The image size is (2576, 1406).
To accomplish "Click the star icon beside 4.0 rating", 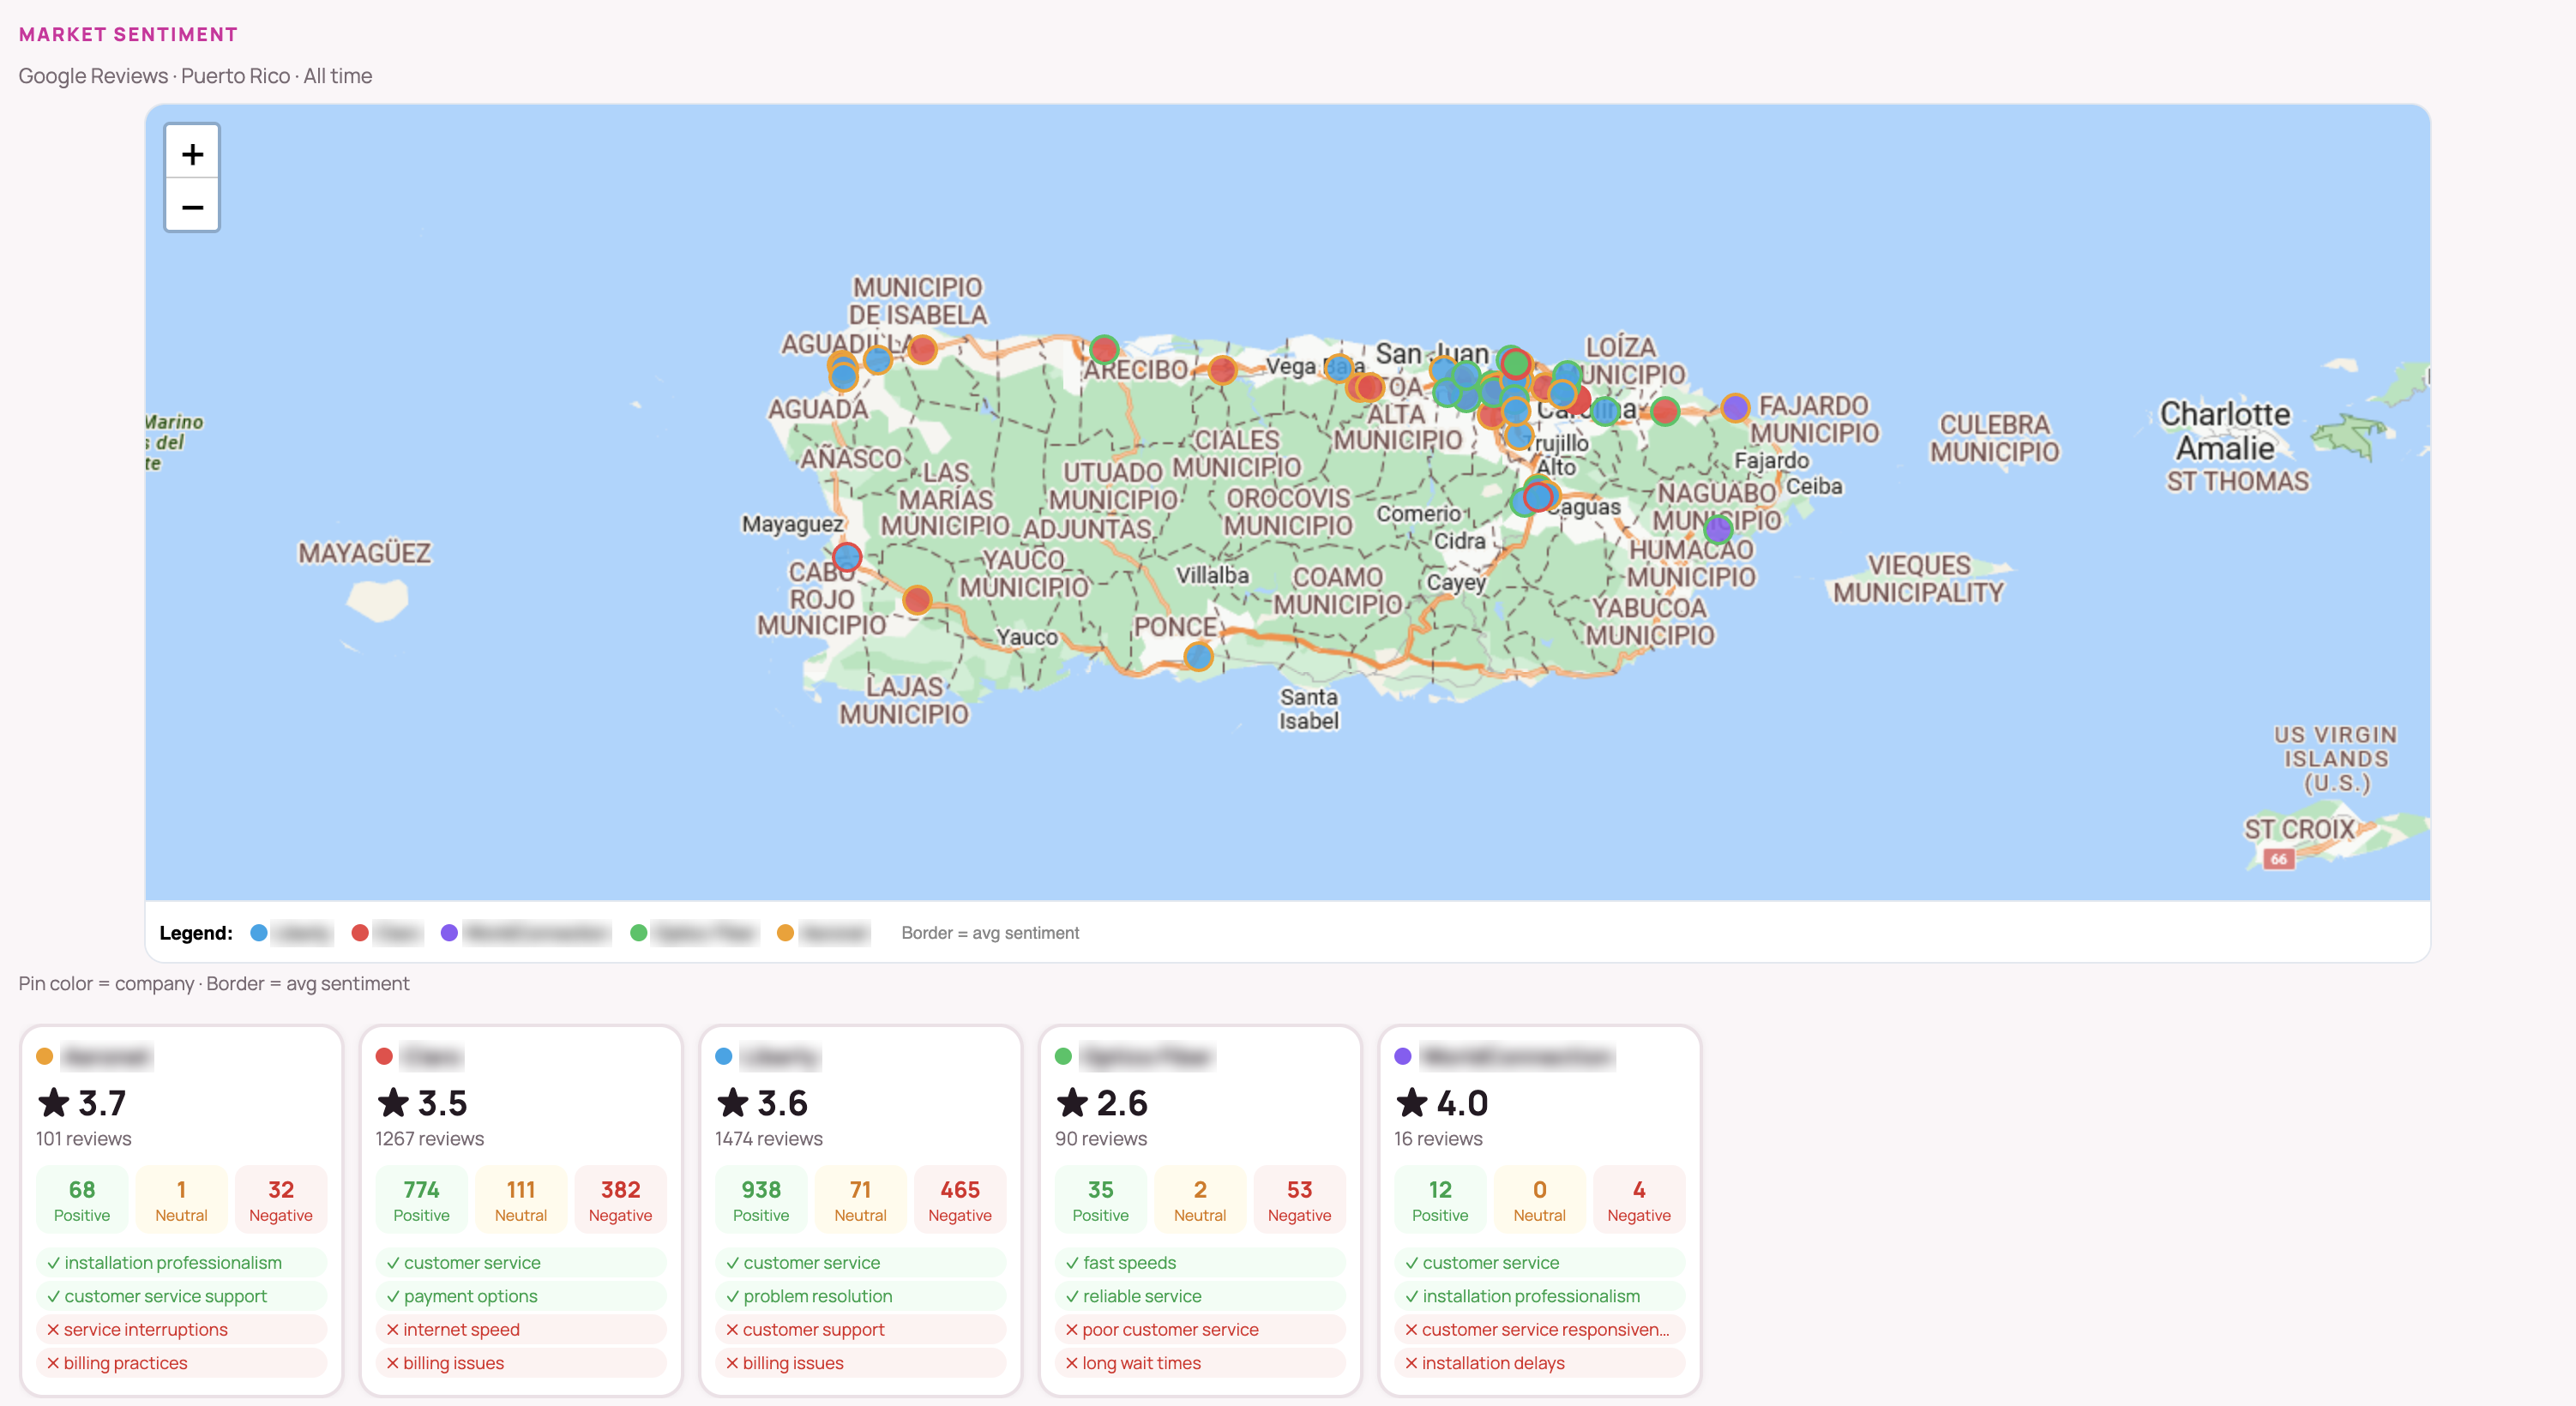I will pos(1412,1102).
